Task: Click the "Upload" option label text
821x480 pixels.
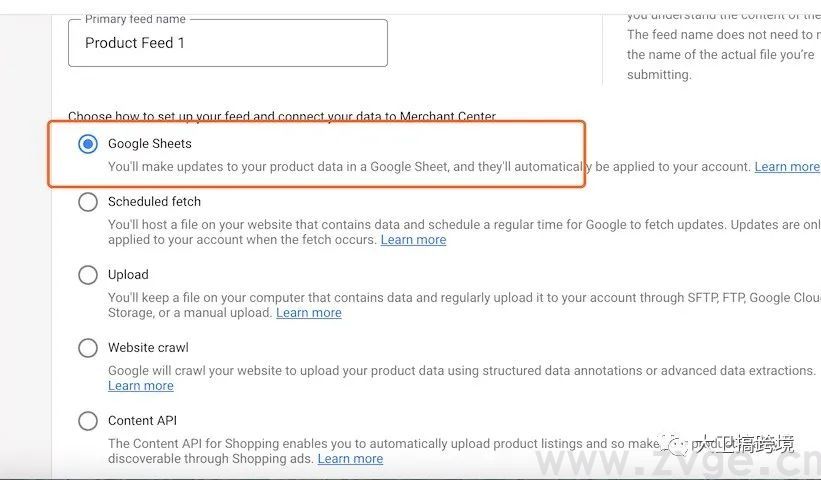Action: (x=128, y=275)
